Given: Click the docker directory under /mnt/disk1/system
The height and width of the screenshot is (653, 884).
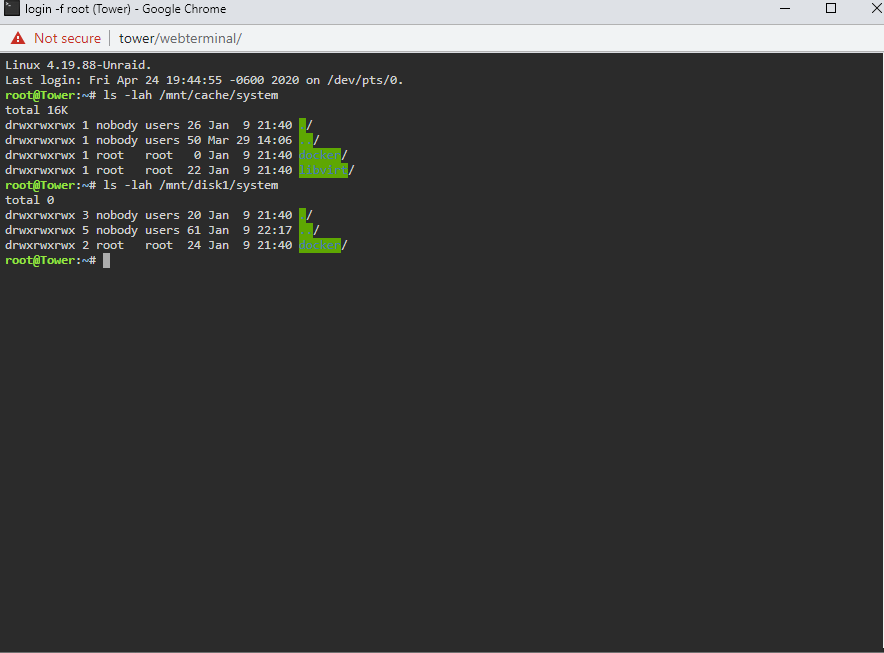Looking at the screenshot, I should pos(320,245).
